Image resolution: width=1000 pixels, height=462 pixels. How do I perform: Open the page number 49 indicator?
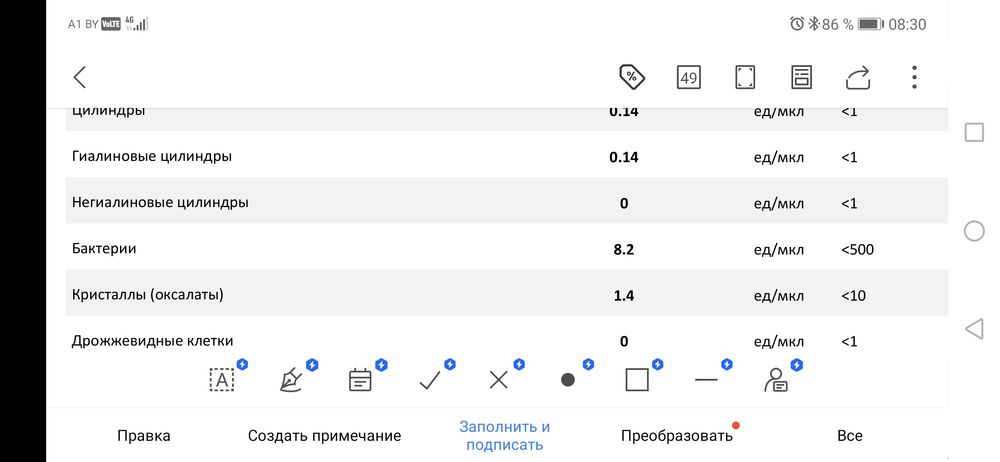[689, 77]
